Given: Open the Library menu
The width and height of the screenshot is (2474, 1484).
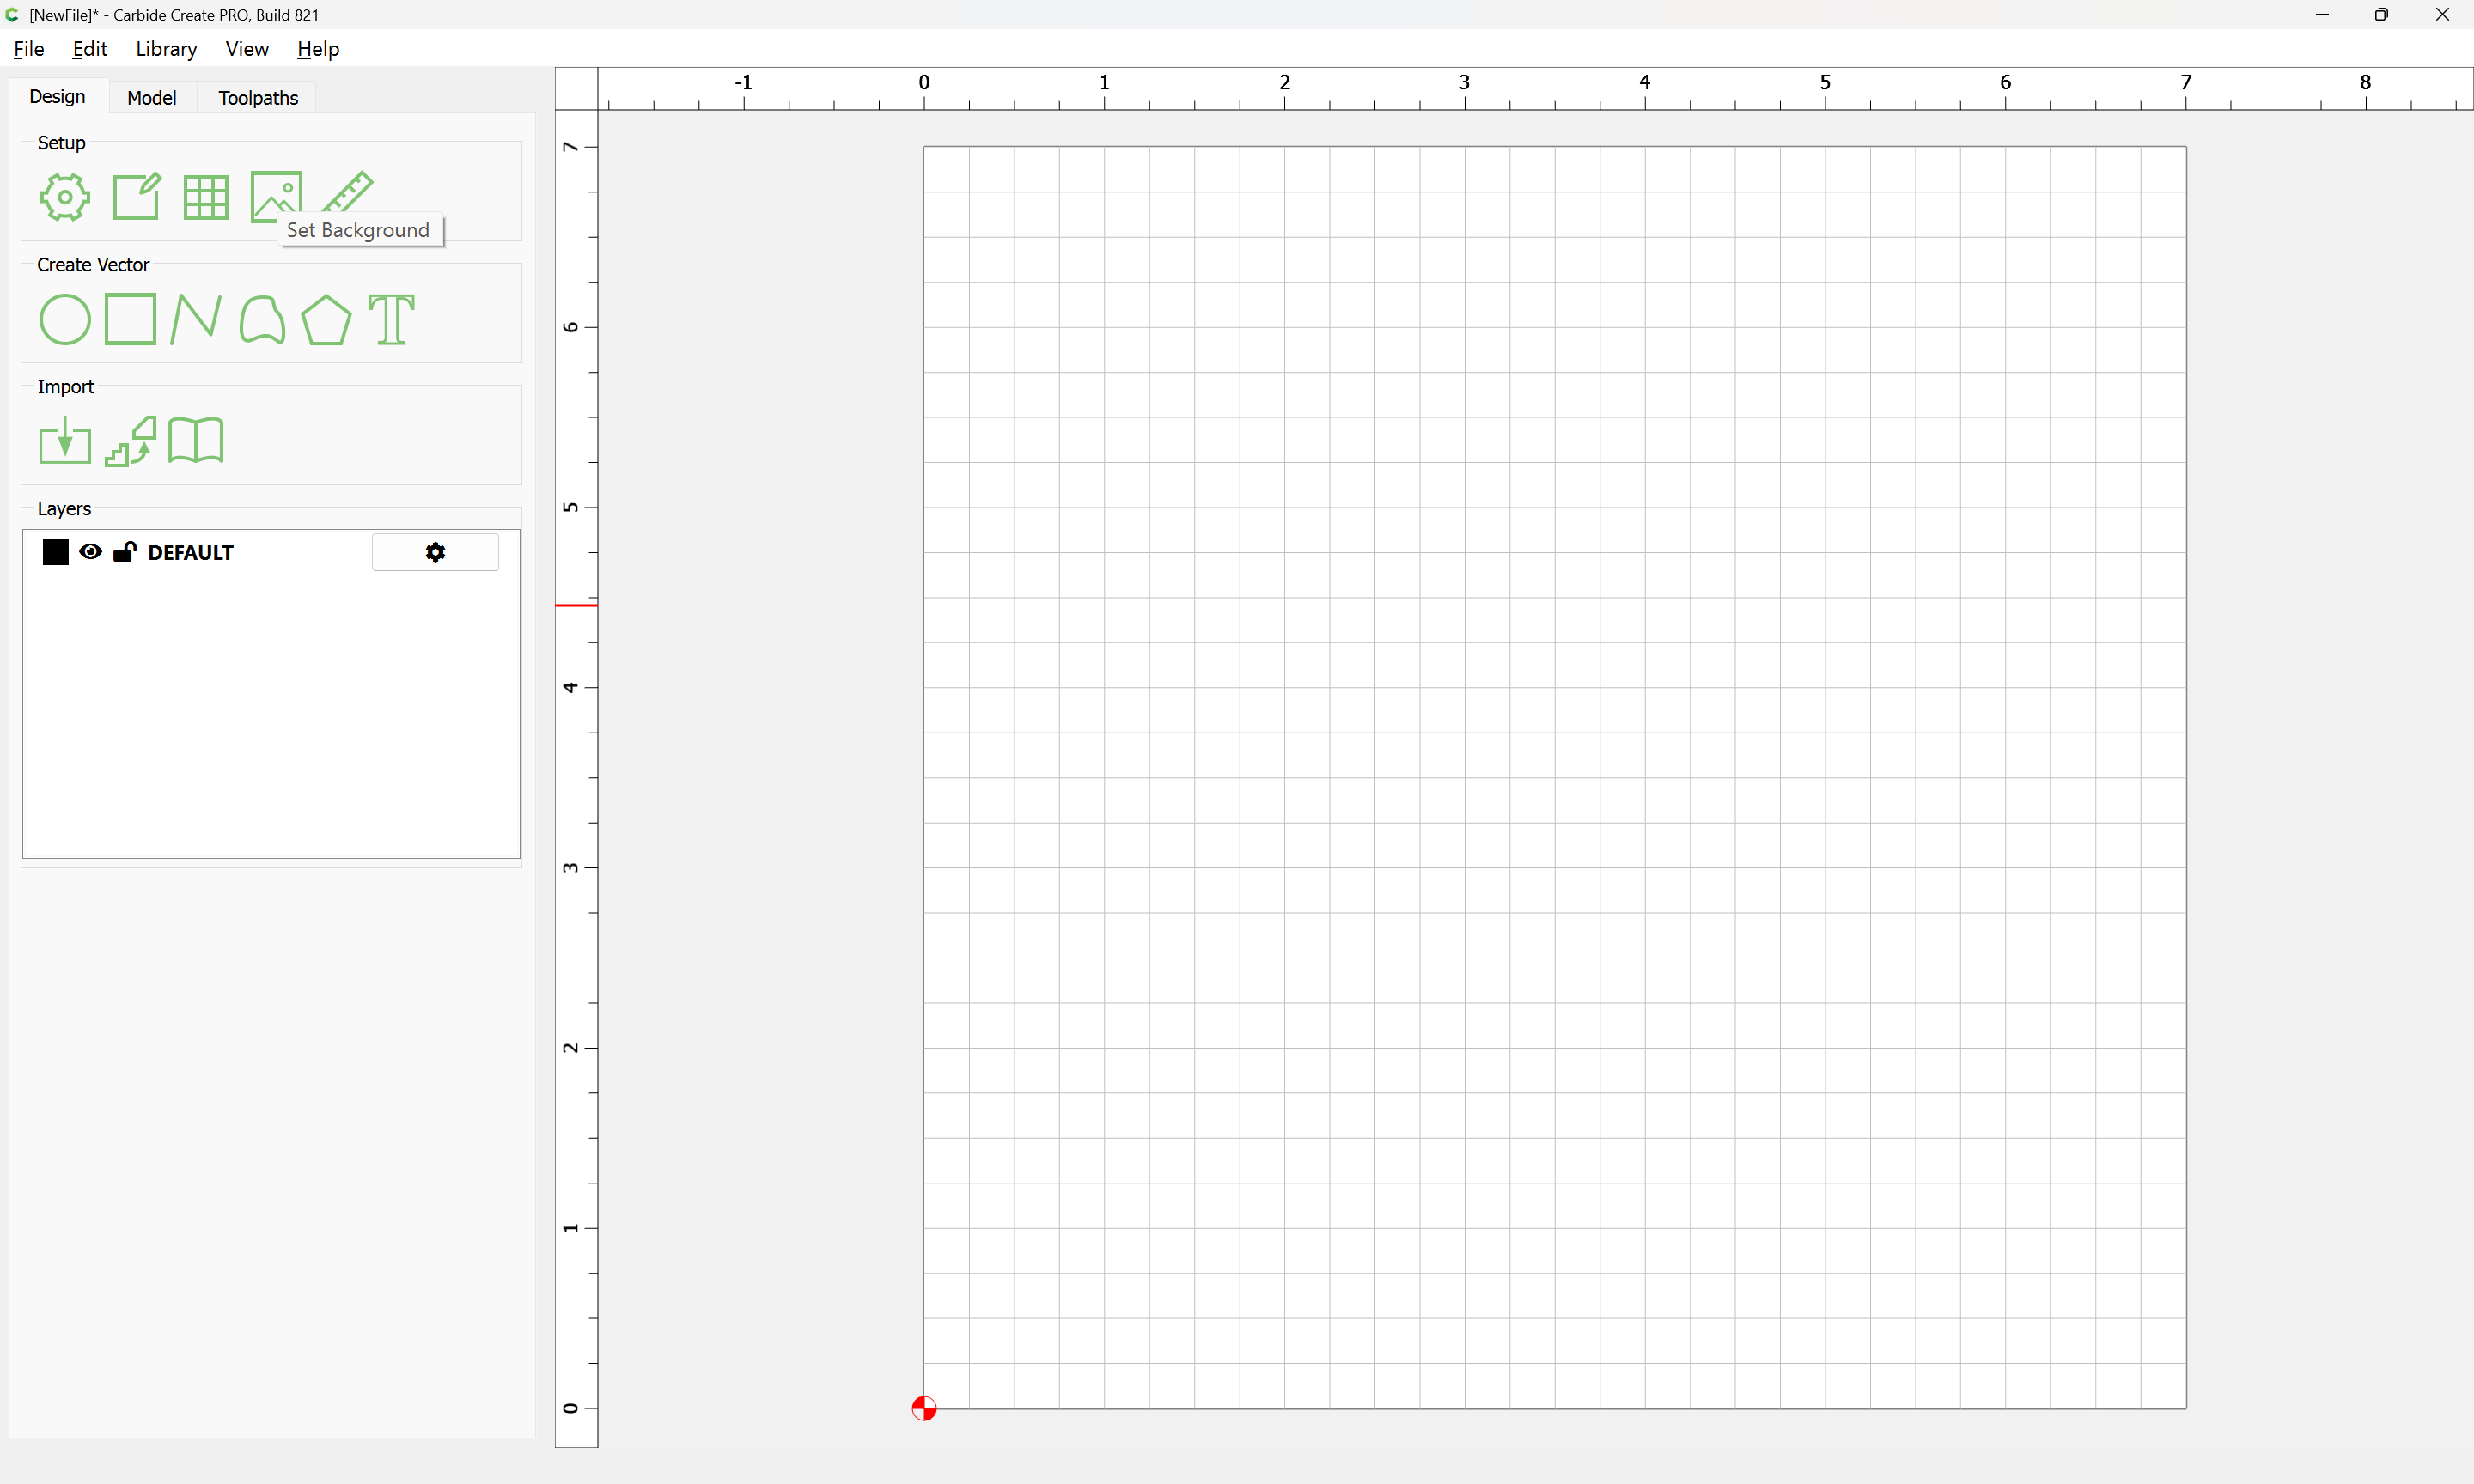Looking at the screenshot, I should [166, 49].
